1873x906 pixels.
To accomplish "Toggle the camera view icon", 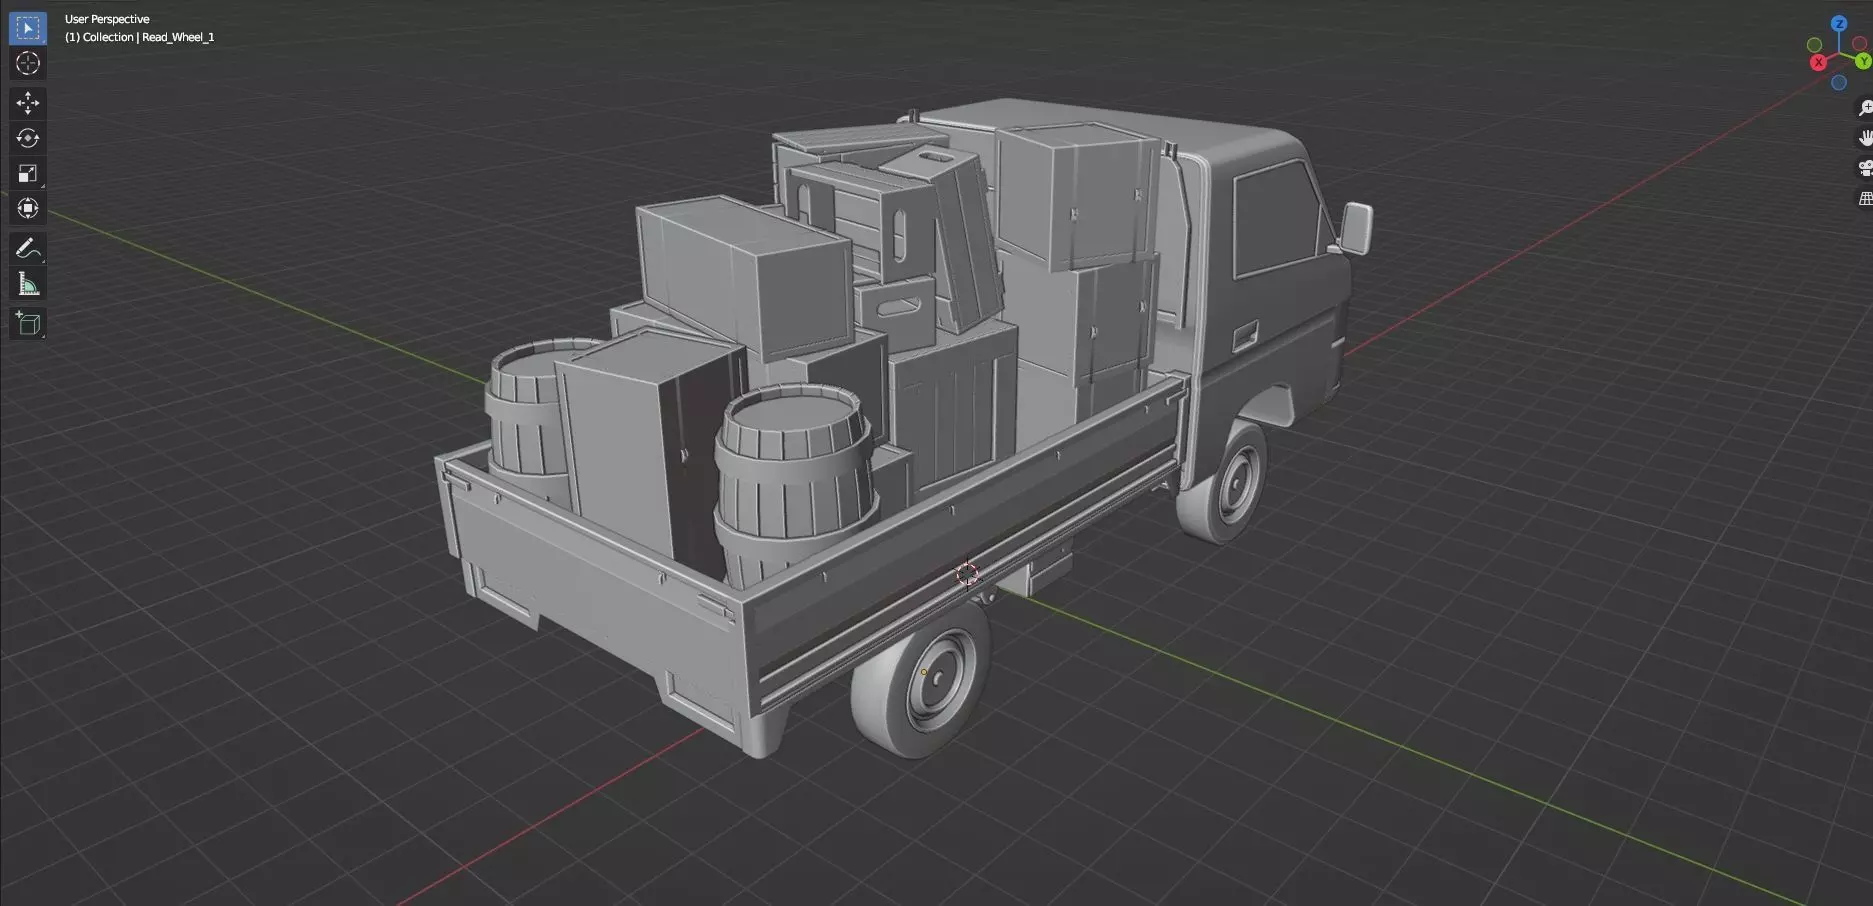I will [x=1865, y=168].
